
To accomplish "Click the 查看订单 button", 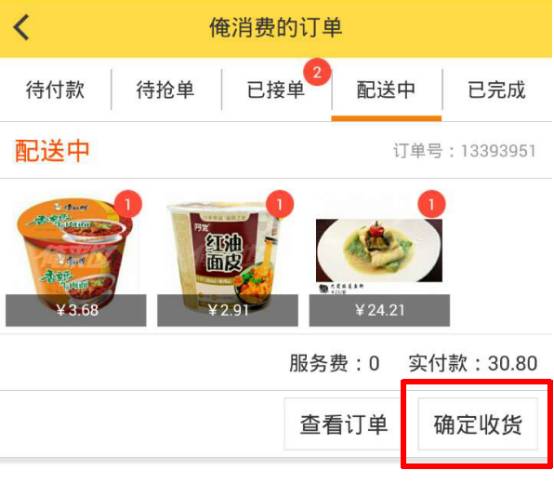I will [343, 424].
